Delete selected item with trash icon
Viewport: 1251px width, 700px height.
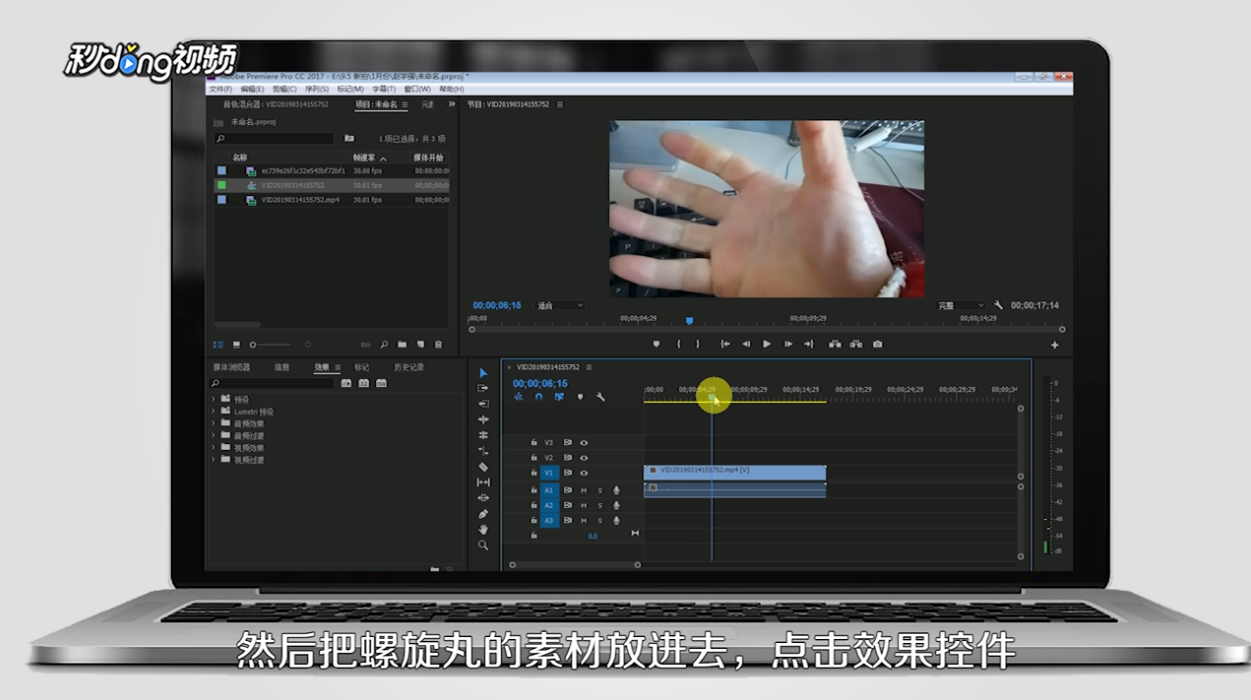[438, 344]
